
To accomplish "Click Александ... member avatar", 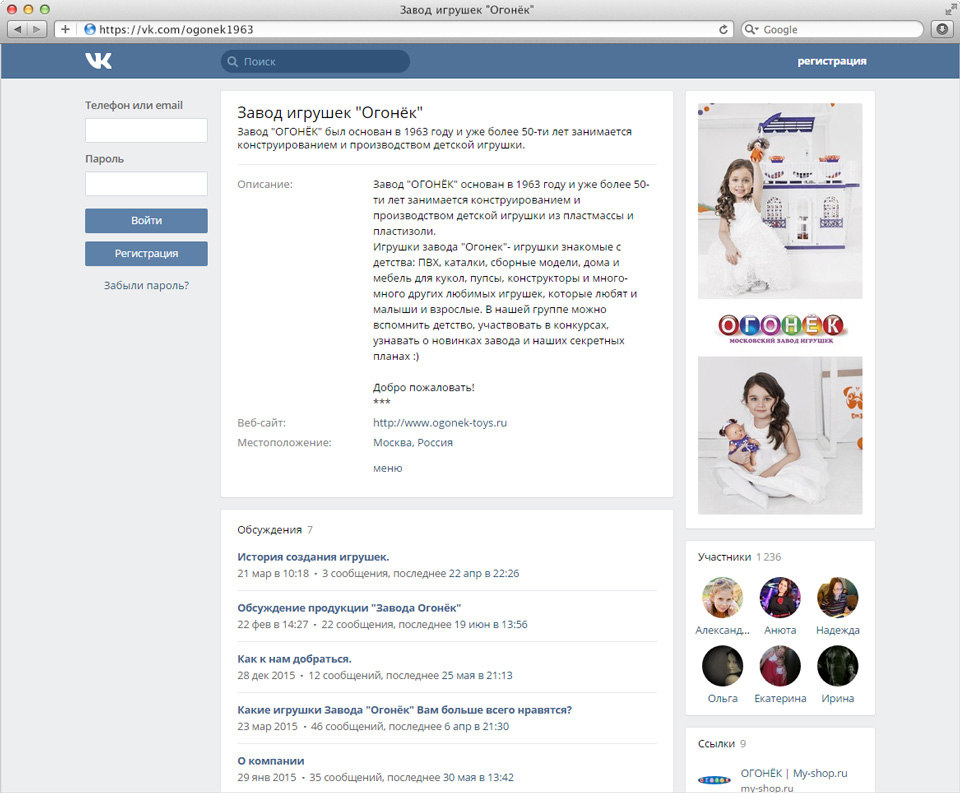I will pos(722,597).
